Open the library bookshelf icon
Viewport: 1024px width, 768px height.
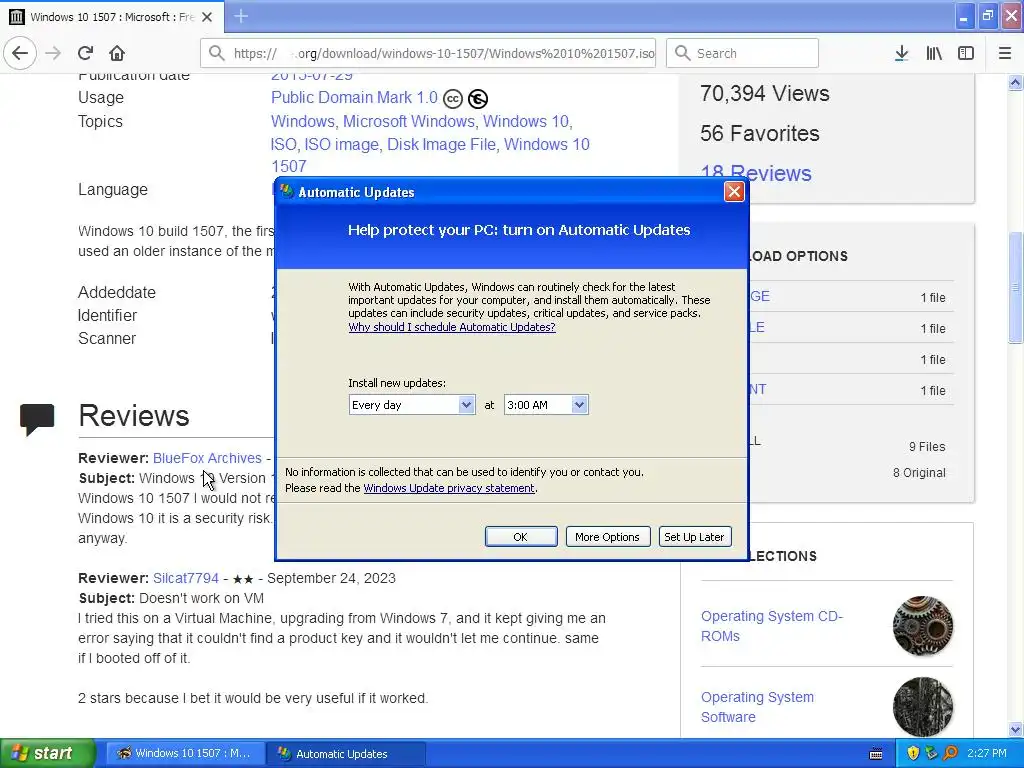click(x=934, y=53)
